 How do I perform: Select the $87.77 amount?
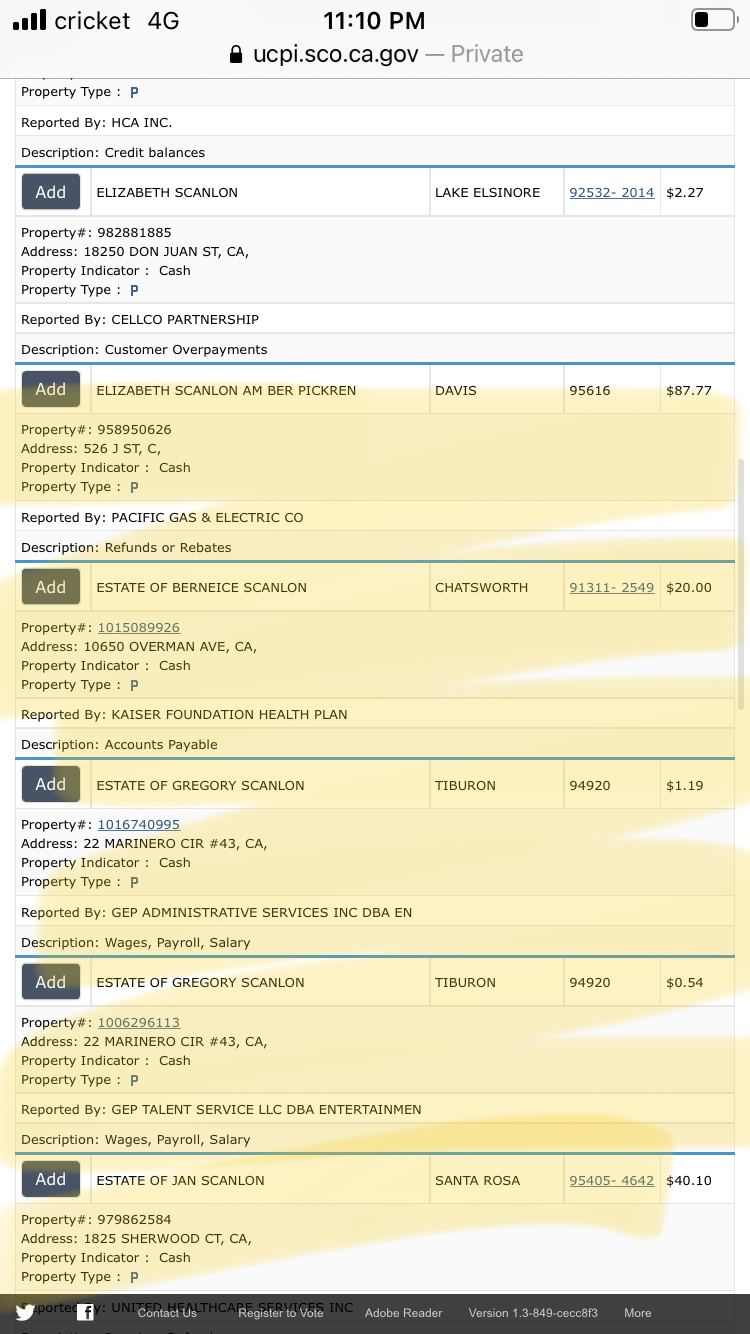[689, 390]
